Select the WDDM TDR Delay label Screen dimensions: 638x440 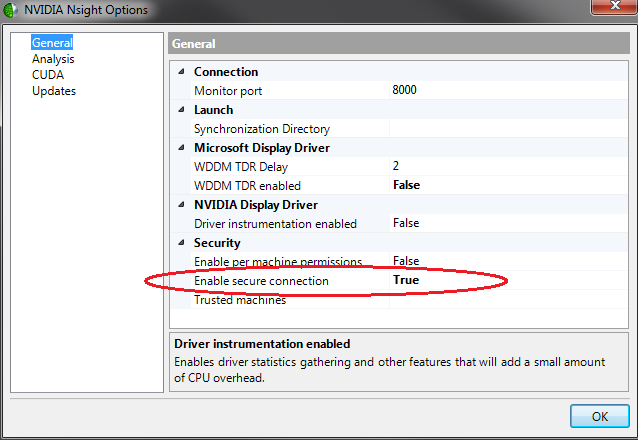[x=241, y=167]
